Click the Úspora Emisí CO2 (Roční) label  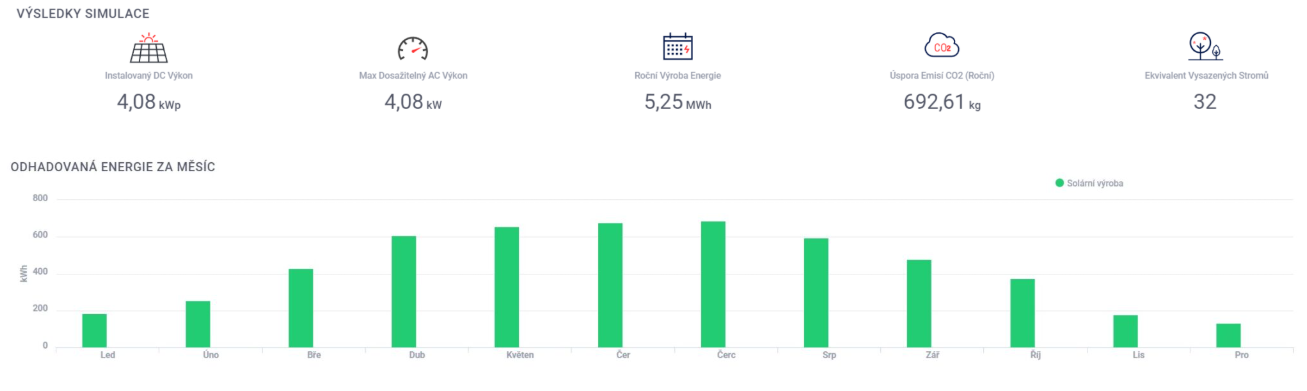click(941, 75)
